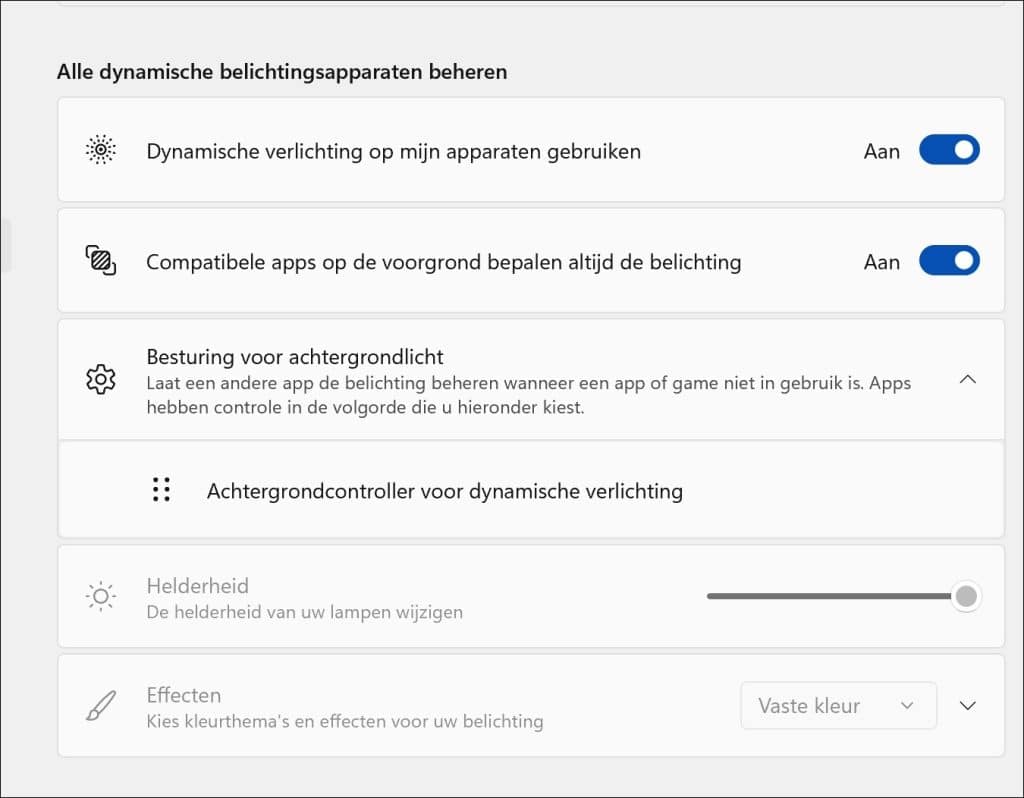
Task: Click the compatible apps layered icon
Action: click(x=100, y=260)
